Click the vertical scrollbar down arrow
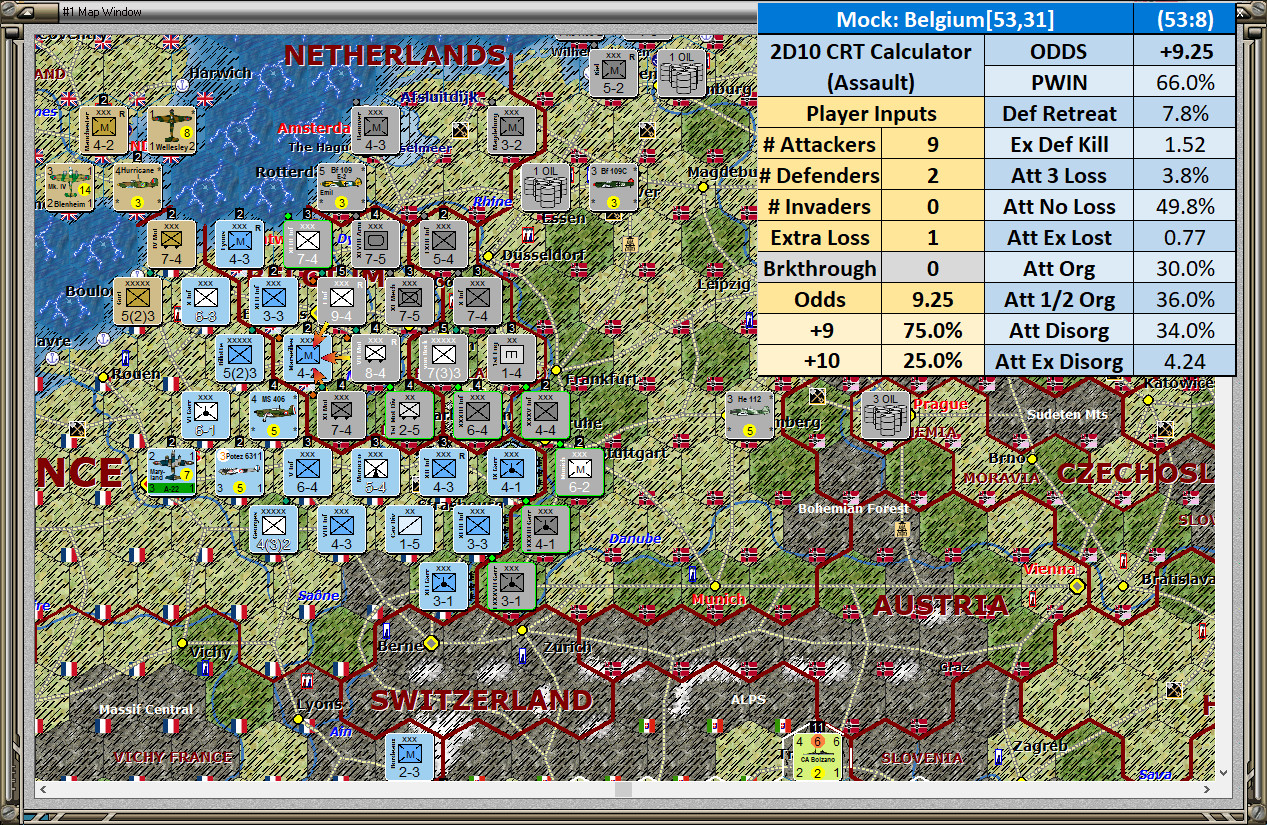The width and height of the screenshot is (1267, 825). tap(1223, 772)
